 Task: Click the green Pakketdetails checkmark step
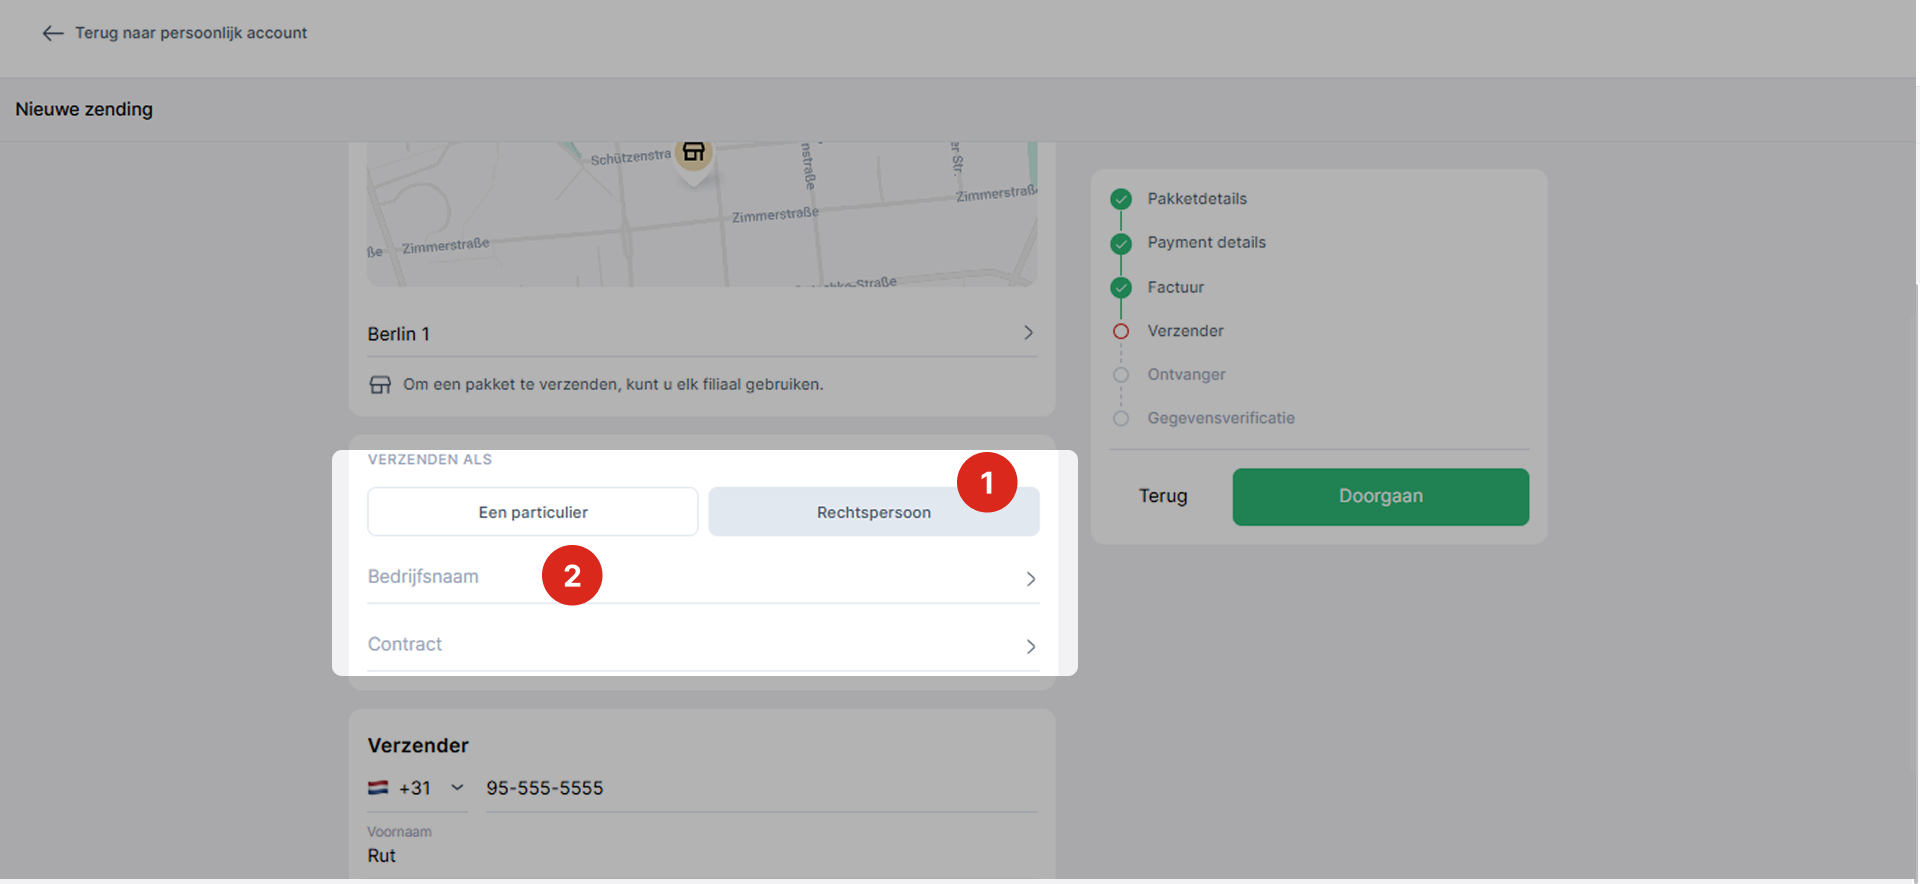[1121, 199]
